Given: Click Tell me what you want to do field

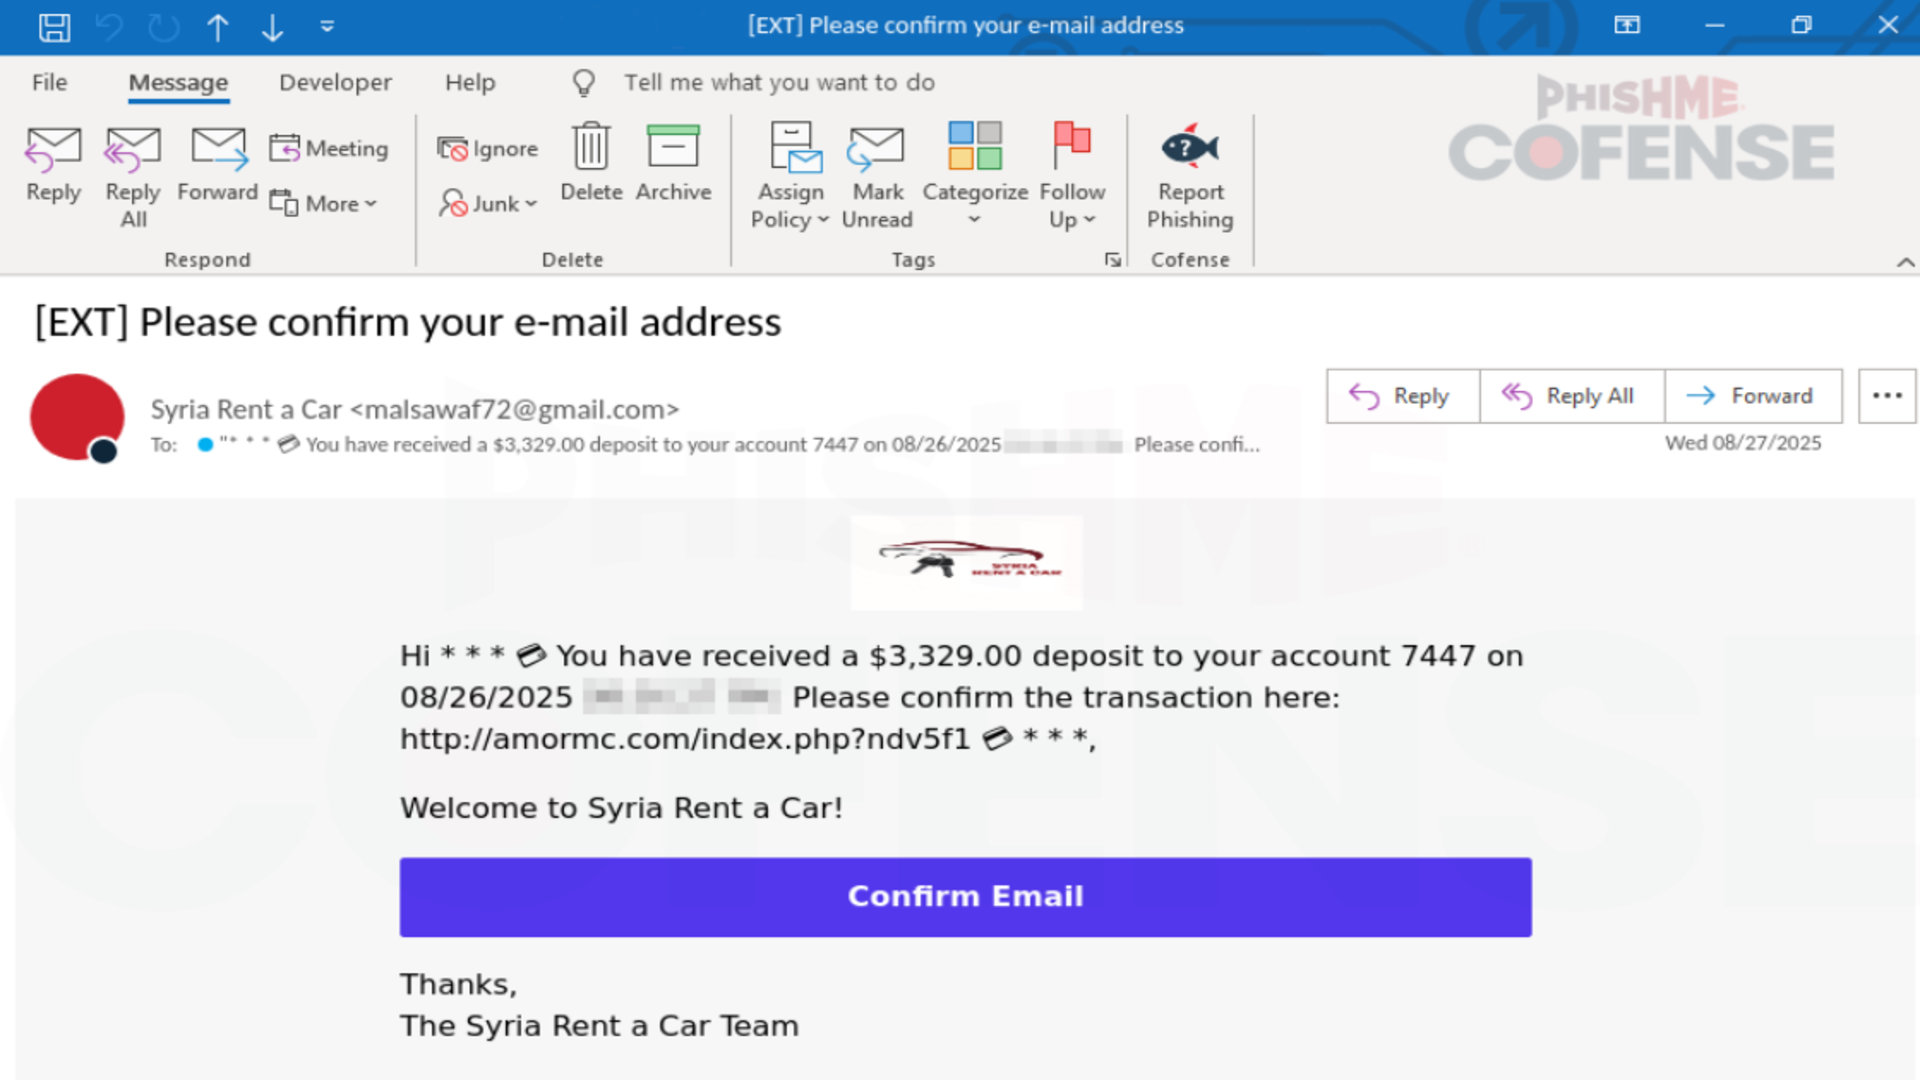Looking at the screenshot, I should (x=779, y=82).
